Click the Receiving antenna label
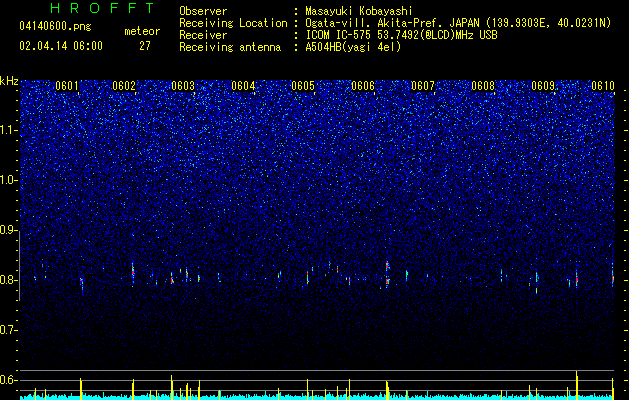629x400 pixels. pyautogui.click(x=230, y=47)
